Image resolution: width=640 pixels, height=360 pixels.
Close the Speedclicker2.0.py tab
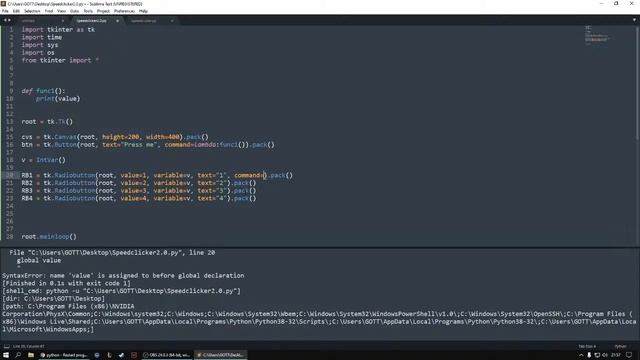coord(117,20)
